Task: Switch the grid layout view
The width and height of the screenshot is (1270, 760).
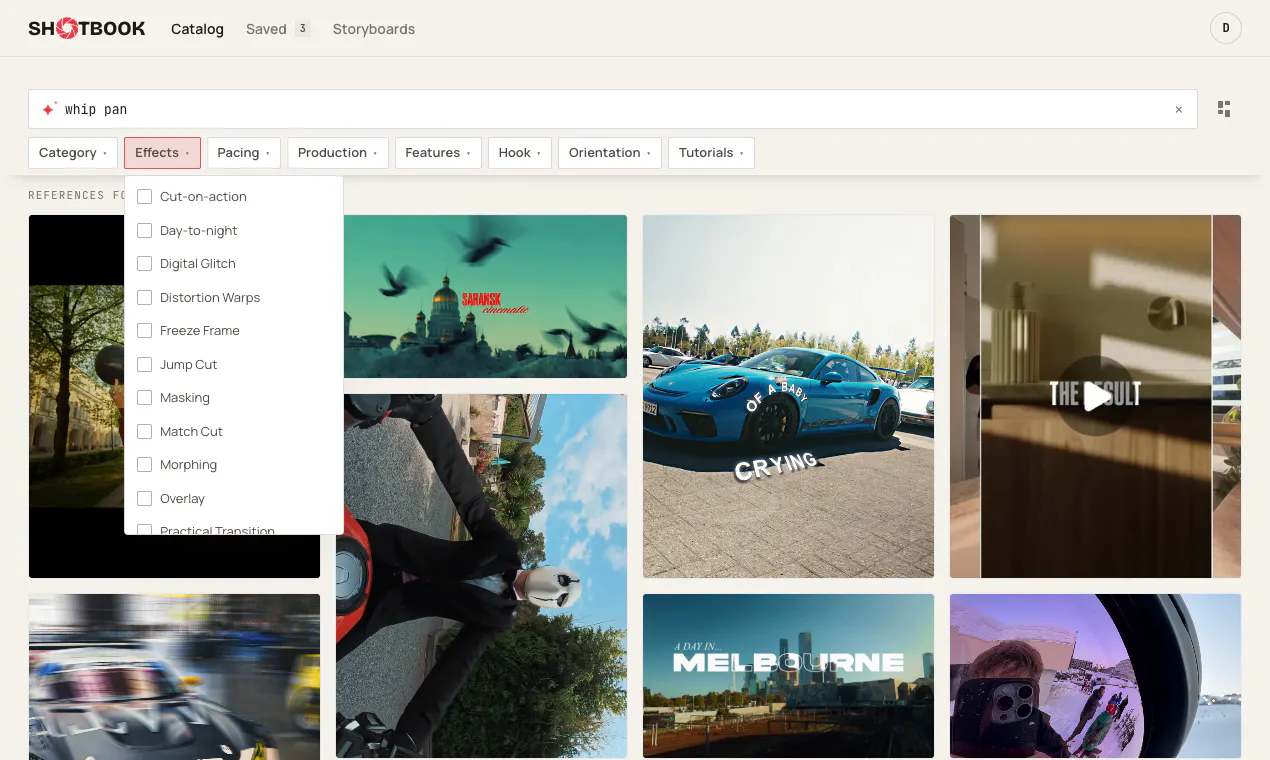Action: (x=1224, y=109)
